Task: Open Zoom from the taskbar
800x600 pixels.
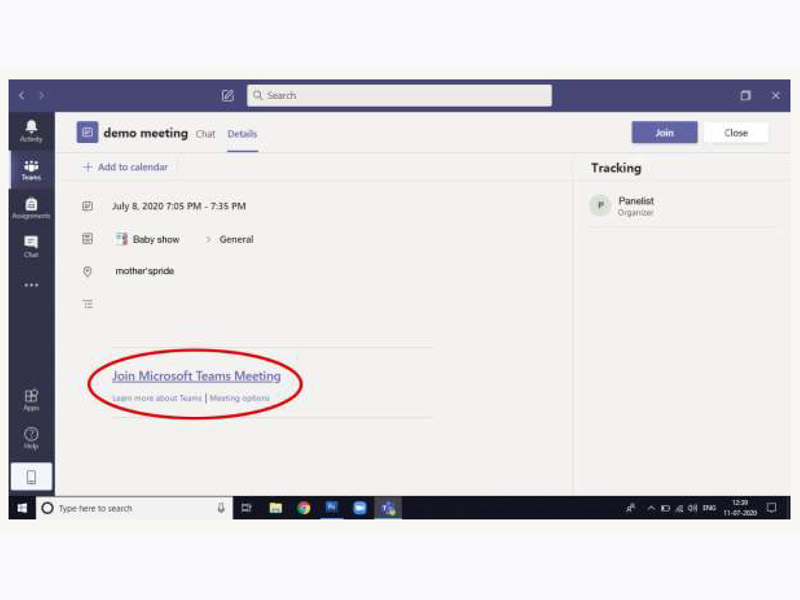Action: click(x=360, y=508)
